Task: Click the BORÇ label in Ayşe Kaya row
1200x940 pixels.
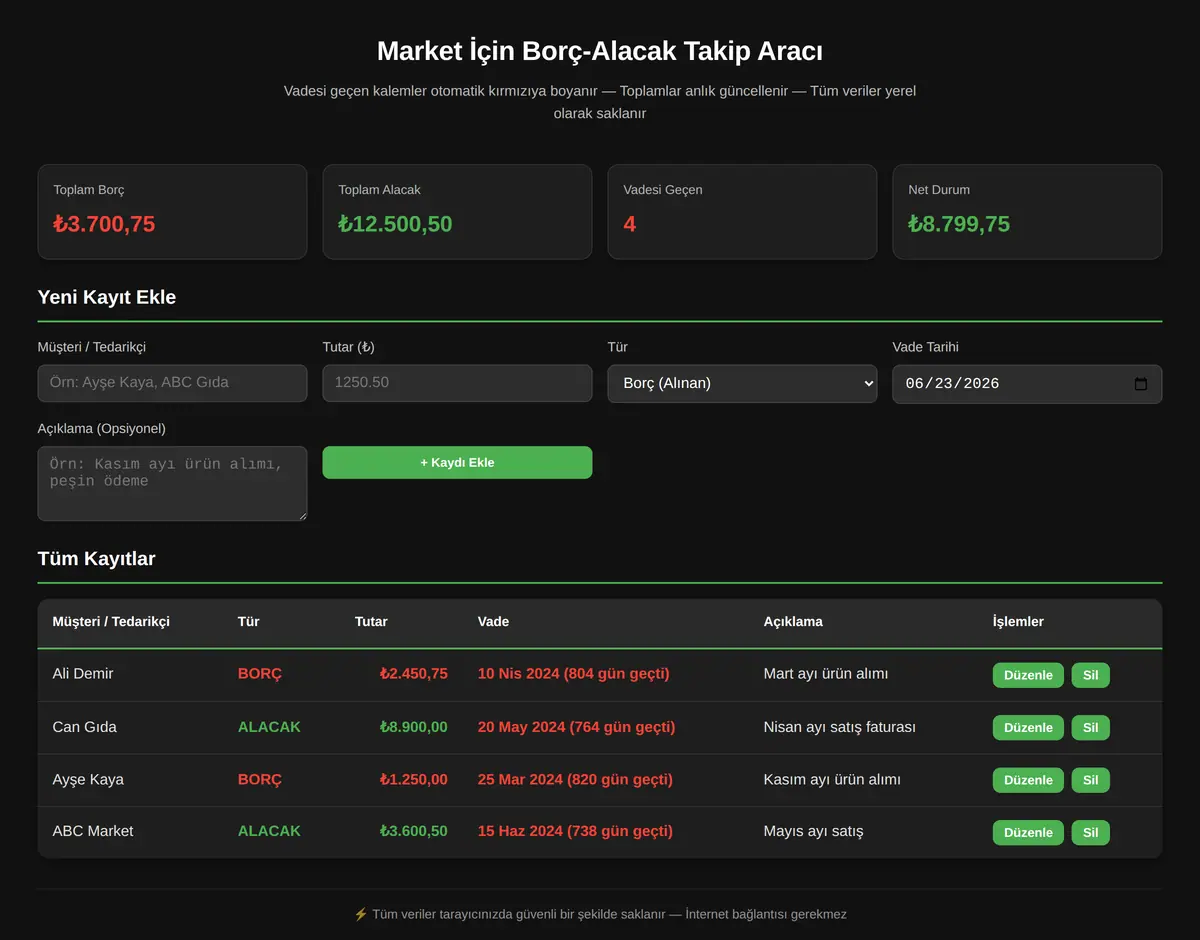Action: click(260, 779)
